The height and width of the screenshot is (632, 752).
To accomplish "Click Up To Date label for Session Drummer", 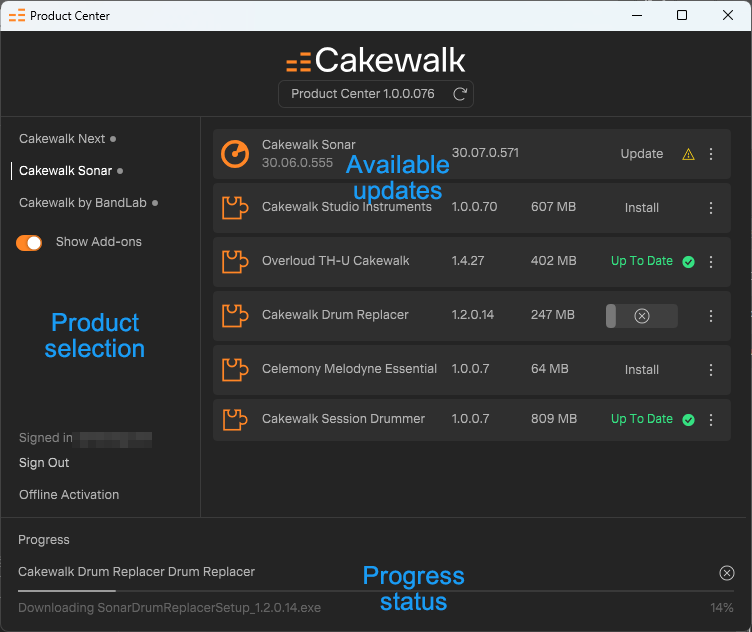I will 642,419.
